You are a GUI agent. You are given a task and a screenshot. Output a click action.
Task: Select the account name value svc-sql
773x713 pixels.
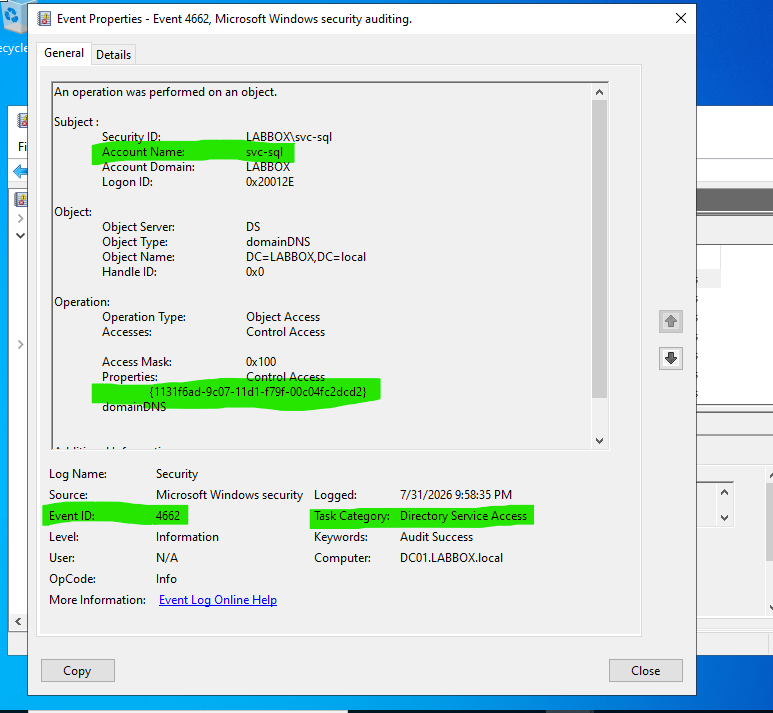[264, 152]
